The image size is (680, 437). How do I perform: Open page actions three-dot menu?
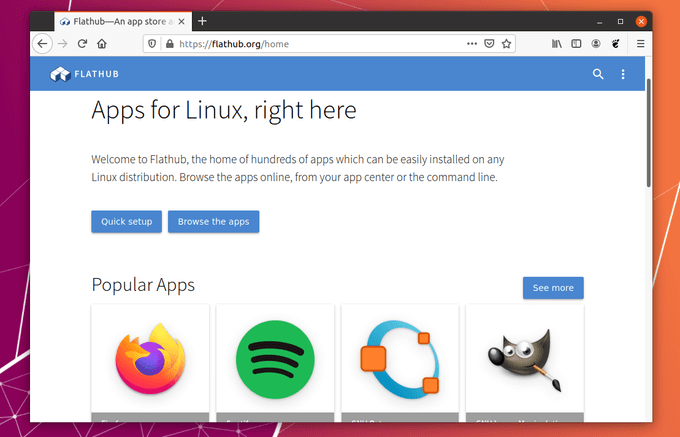pyautogui.click(x=472, y=44)
